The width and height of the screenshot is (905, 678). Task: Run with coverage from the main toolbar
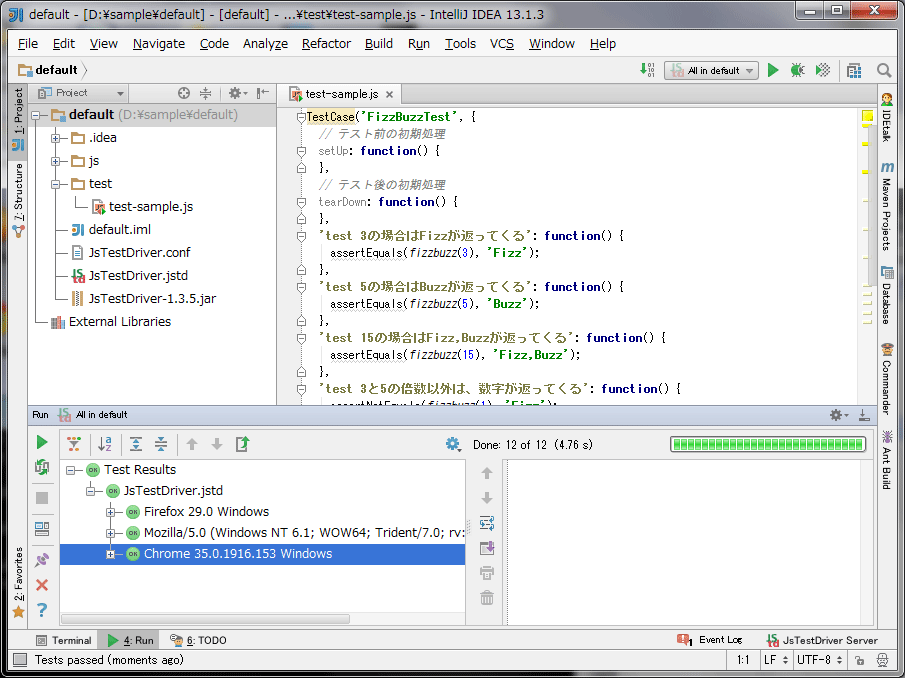tap(823, 70)
